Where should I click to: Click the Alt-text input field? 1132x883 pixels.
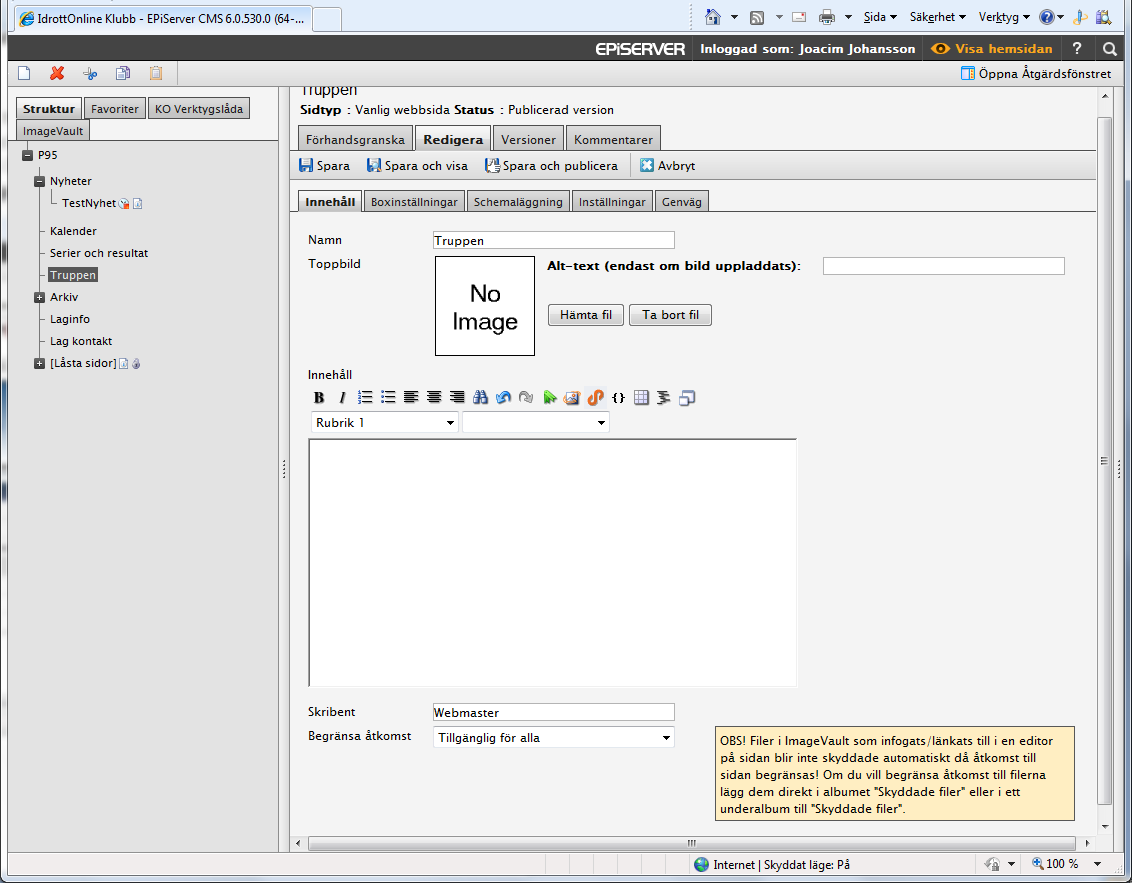point(944,266)
